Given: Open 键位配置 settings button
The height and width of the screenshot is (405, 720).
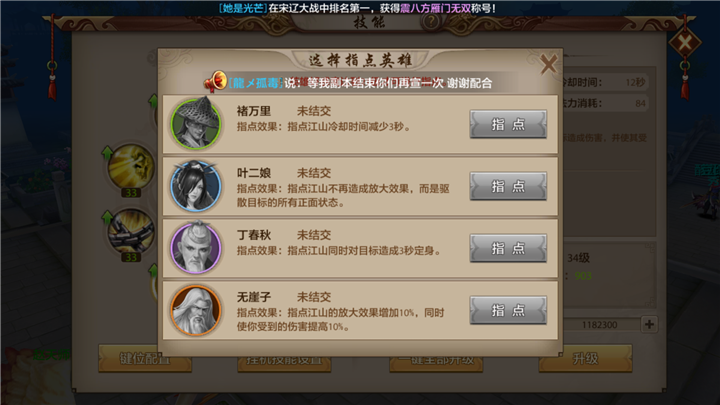Looking at the screenshot, I should 145,358.
